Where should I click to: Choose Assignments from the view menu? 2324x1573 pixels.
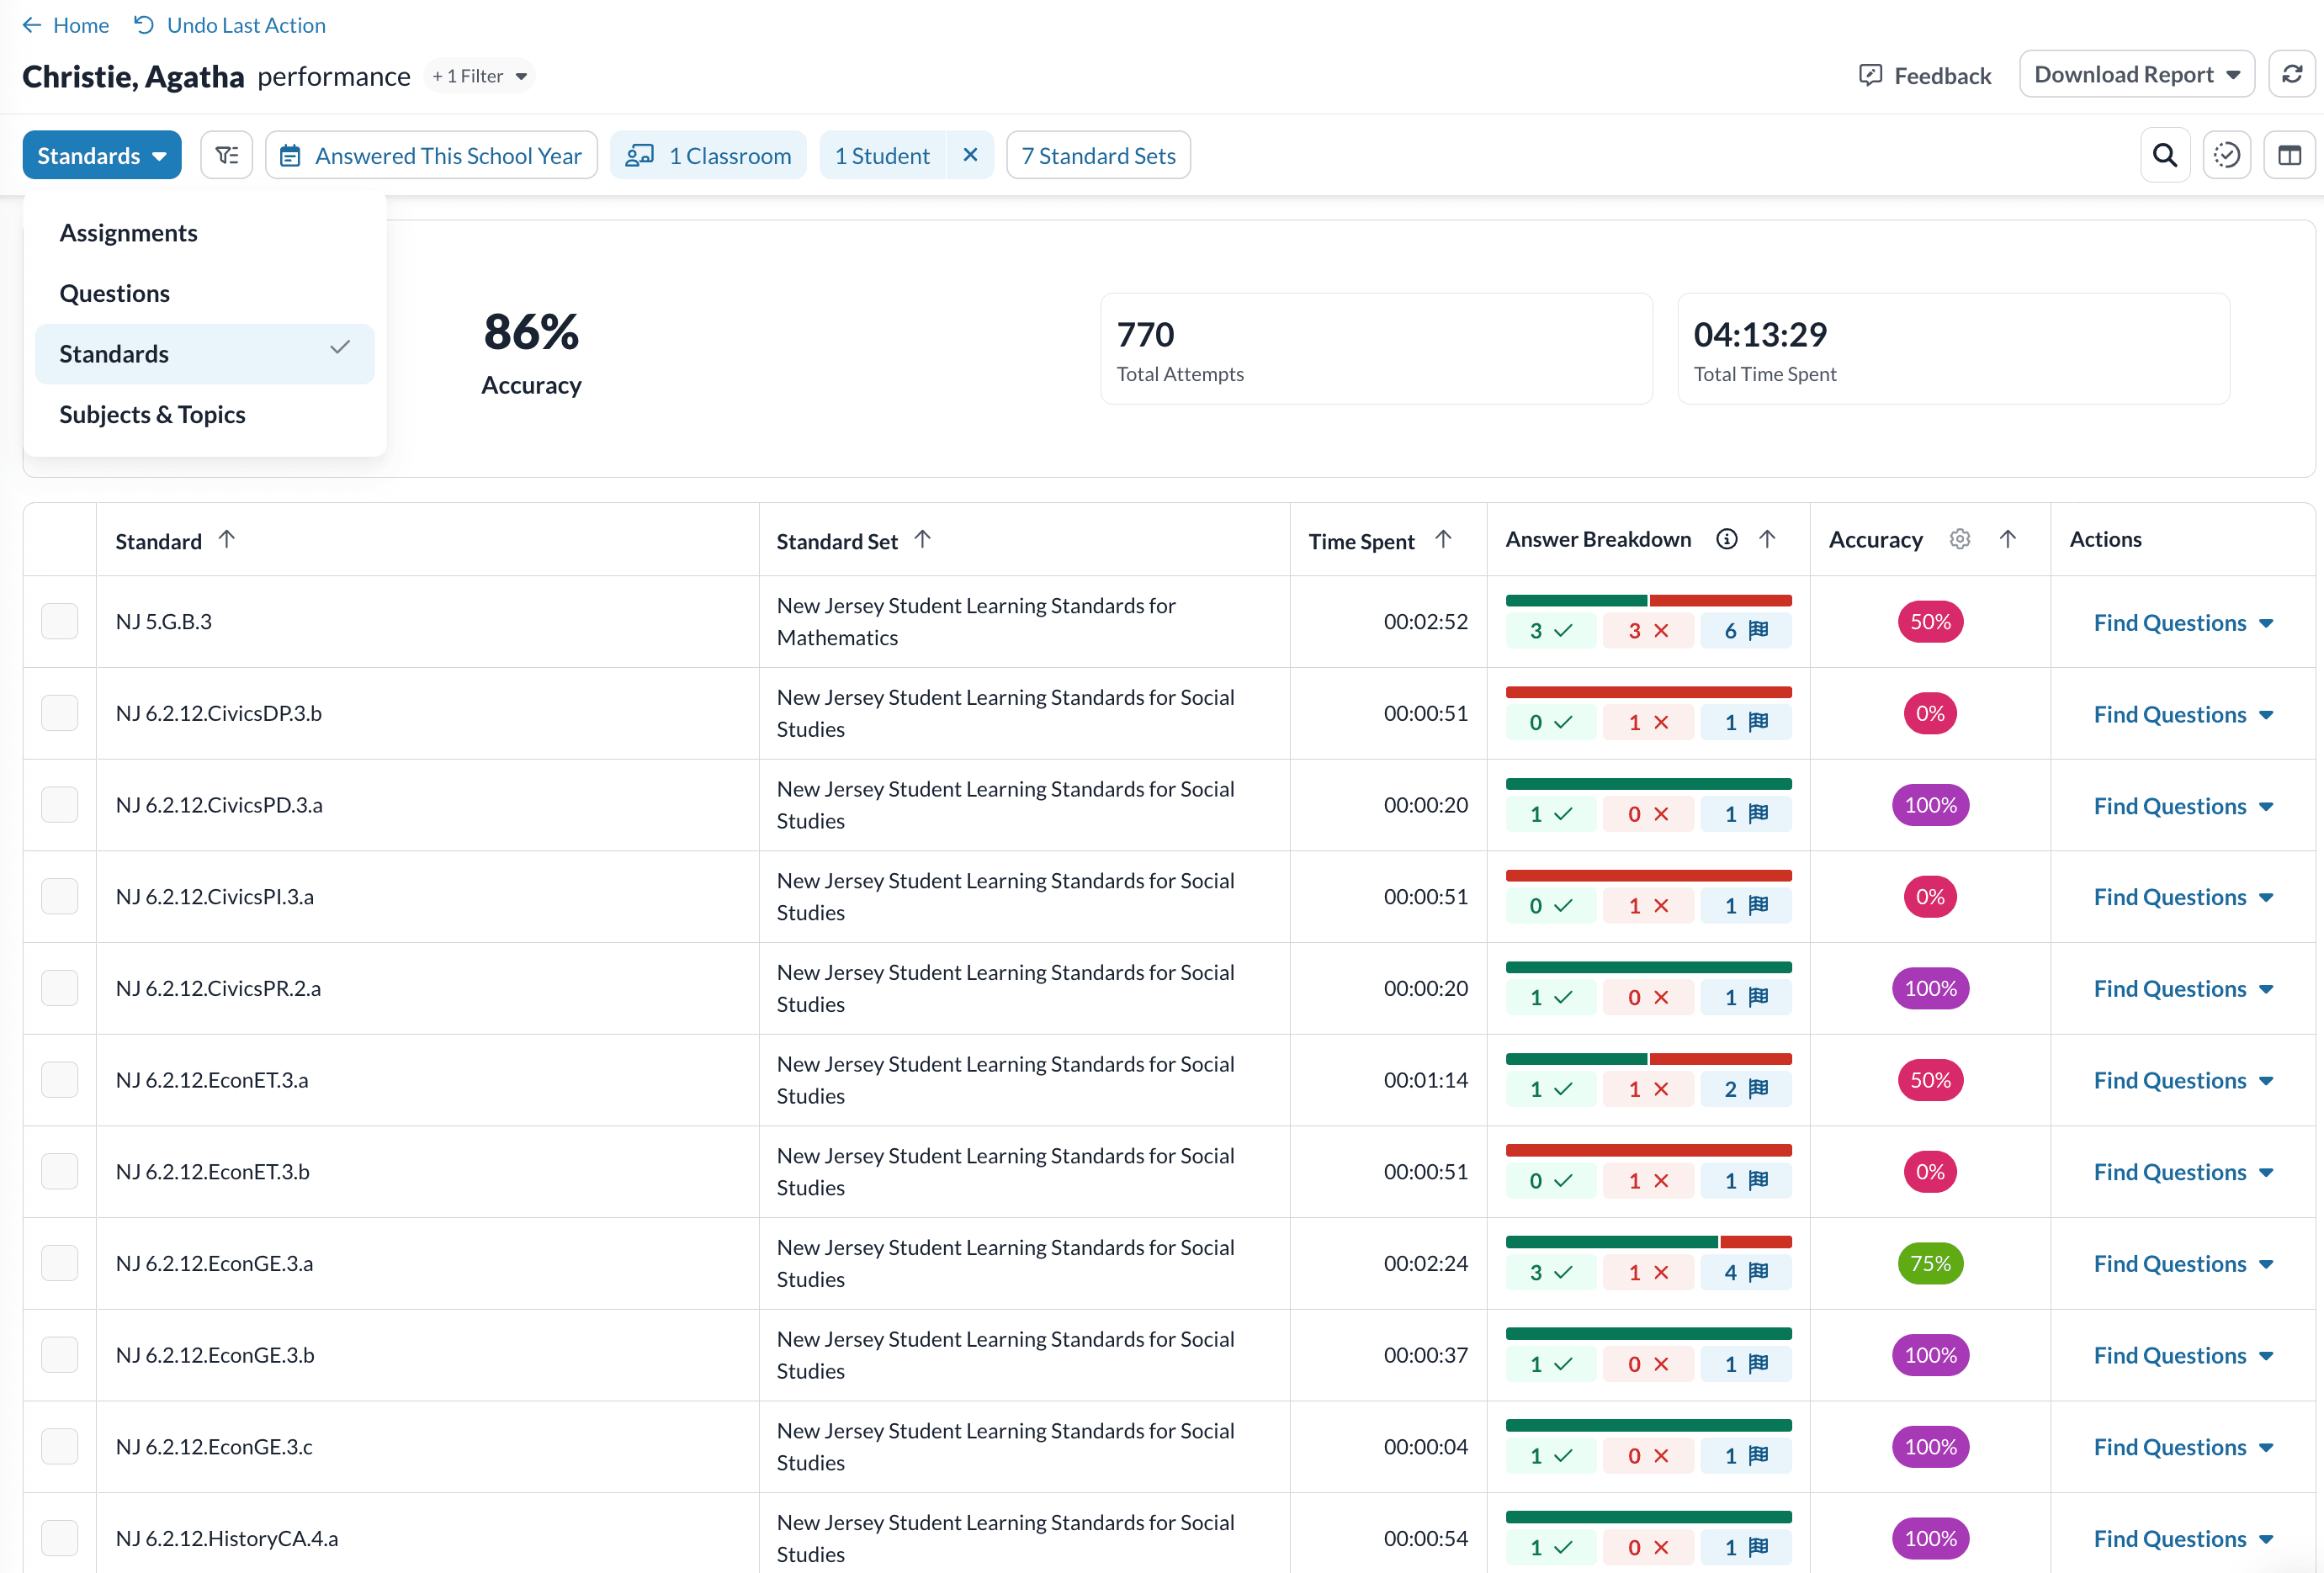(128, 233)
